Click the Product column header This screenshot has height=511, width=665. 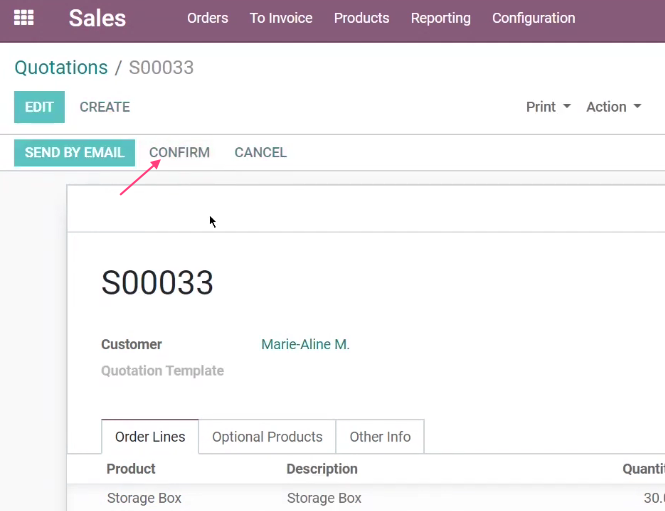pos(131,469)
